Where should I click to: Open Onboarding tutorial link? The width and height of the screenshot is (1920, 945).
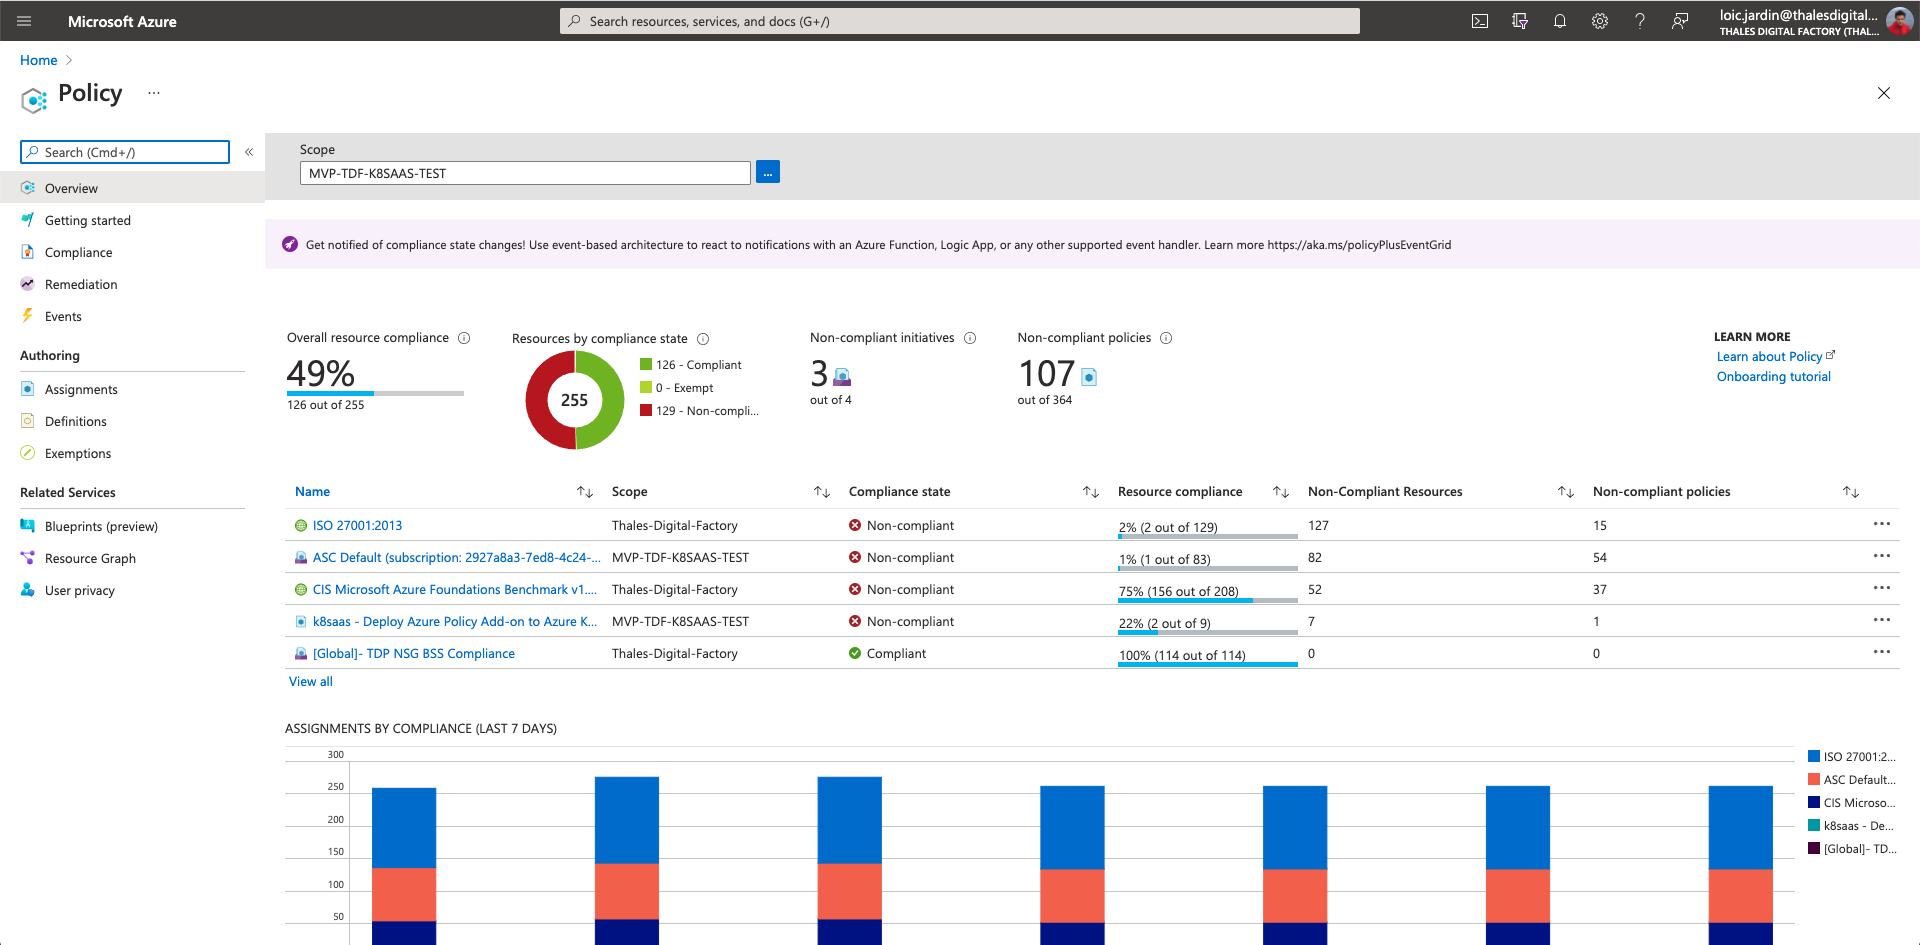click(1774, 377)
